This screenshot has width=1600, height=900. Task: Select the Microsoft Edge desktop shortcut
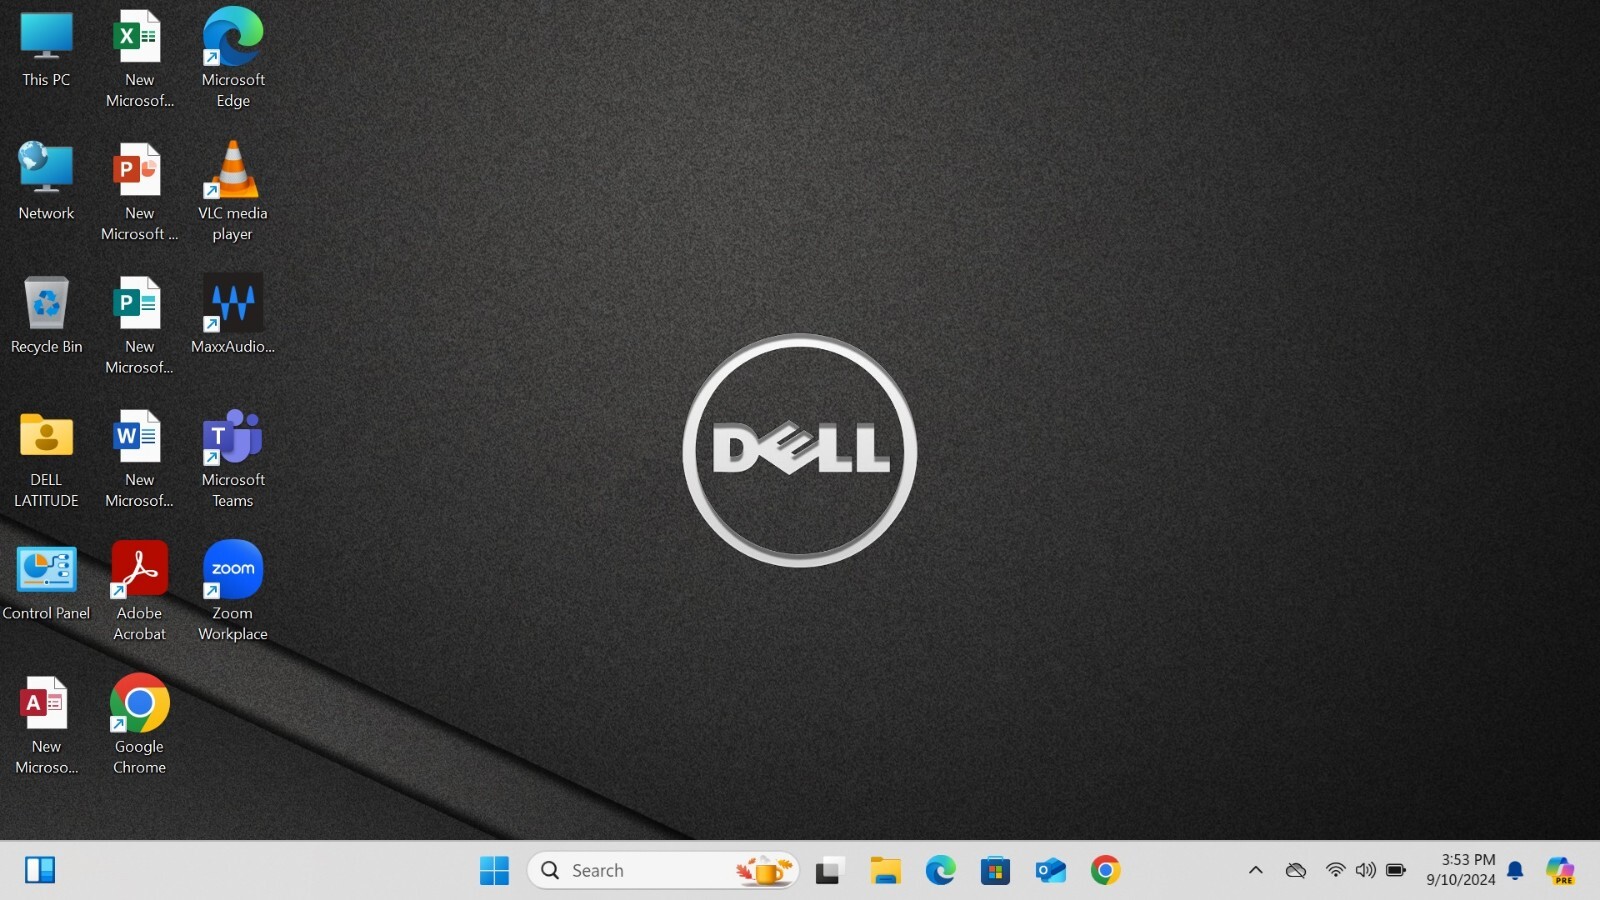pyautogui.click(x=233, y=58)
